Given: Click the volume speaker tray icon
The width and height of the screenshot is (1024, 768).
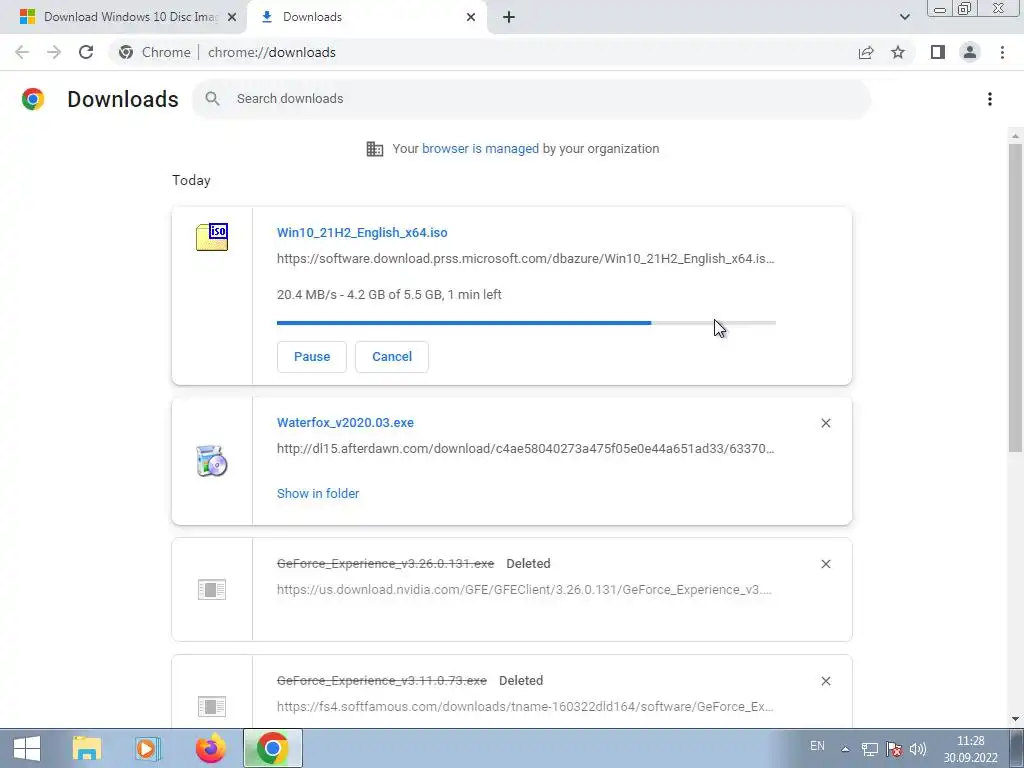Looking at the screenshot, I should point(918,749).
